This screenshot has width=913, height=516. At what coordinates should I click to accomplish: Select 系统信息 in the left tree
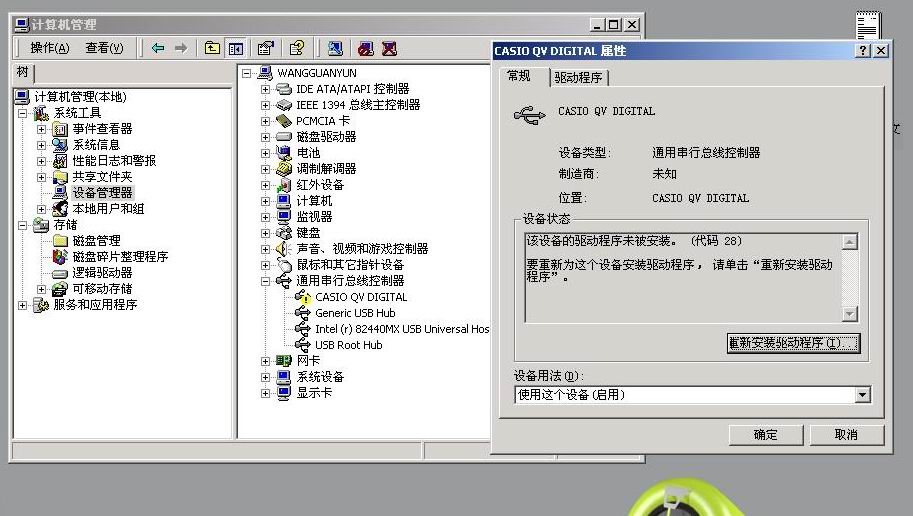pyautogui.click(x=96, y=144)
